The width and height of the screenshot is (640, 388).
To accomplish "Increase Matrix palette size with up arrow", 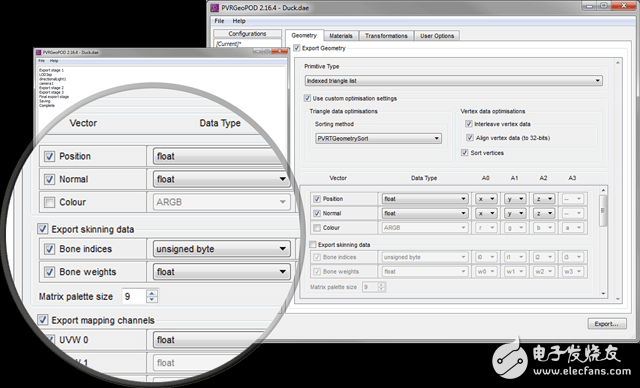I will pyautogui.click(x=381, y=284).
